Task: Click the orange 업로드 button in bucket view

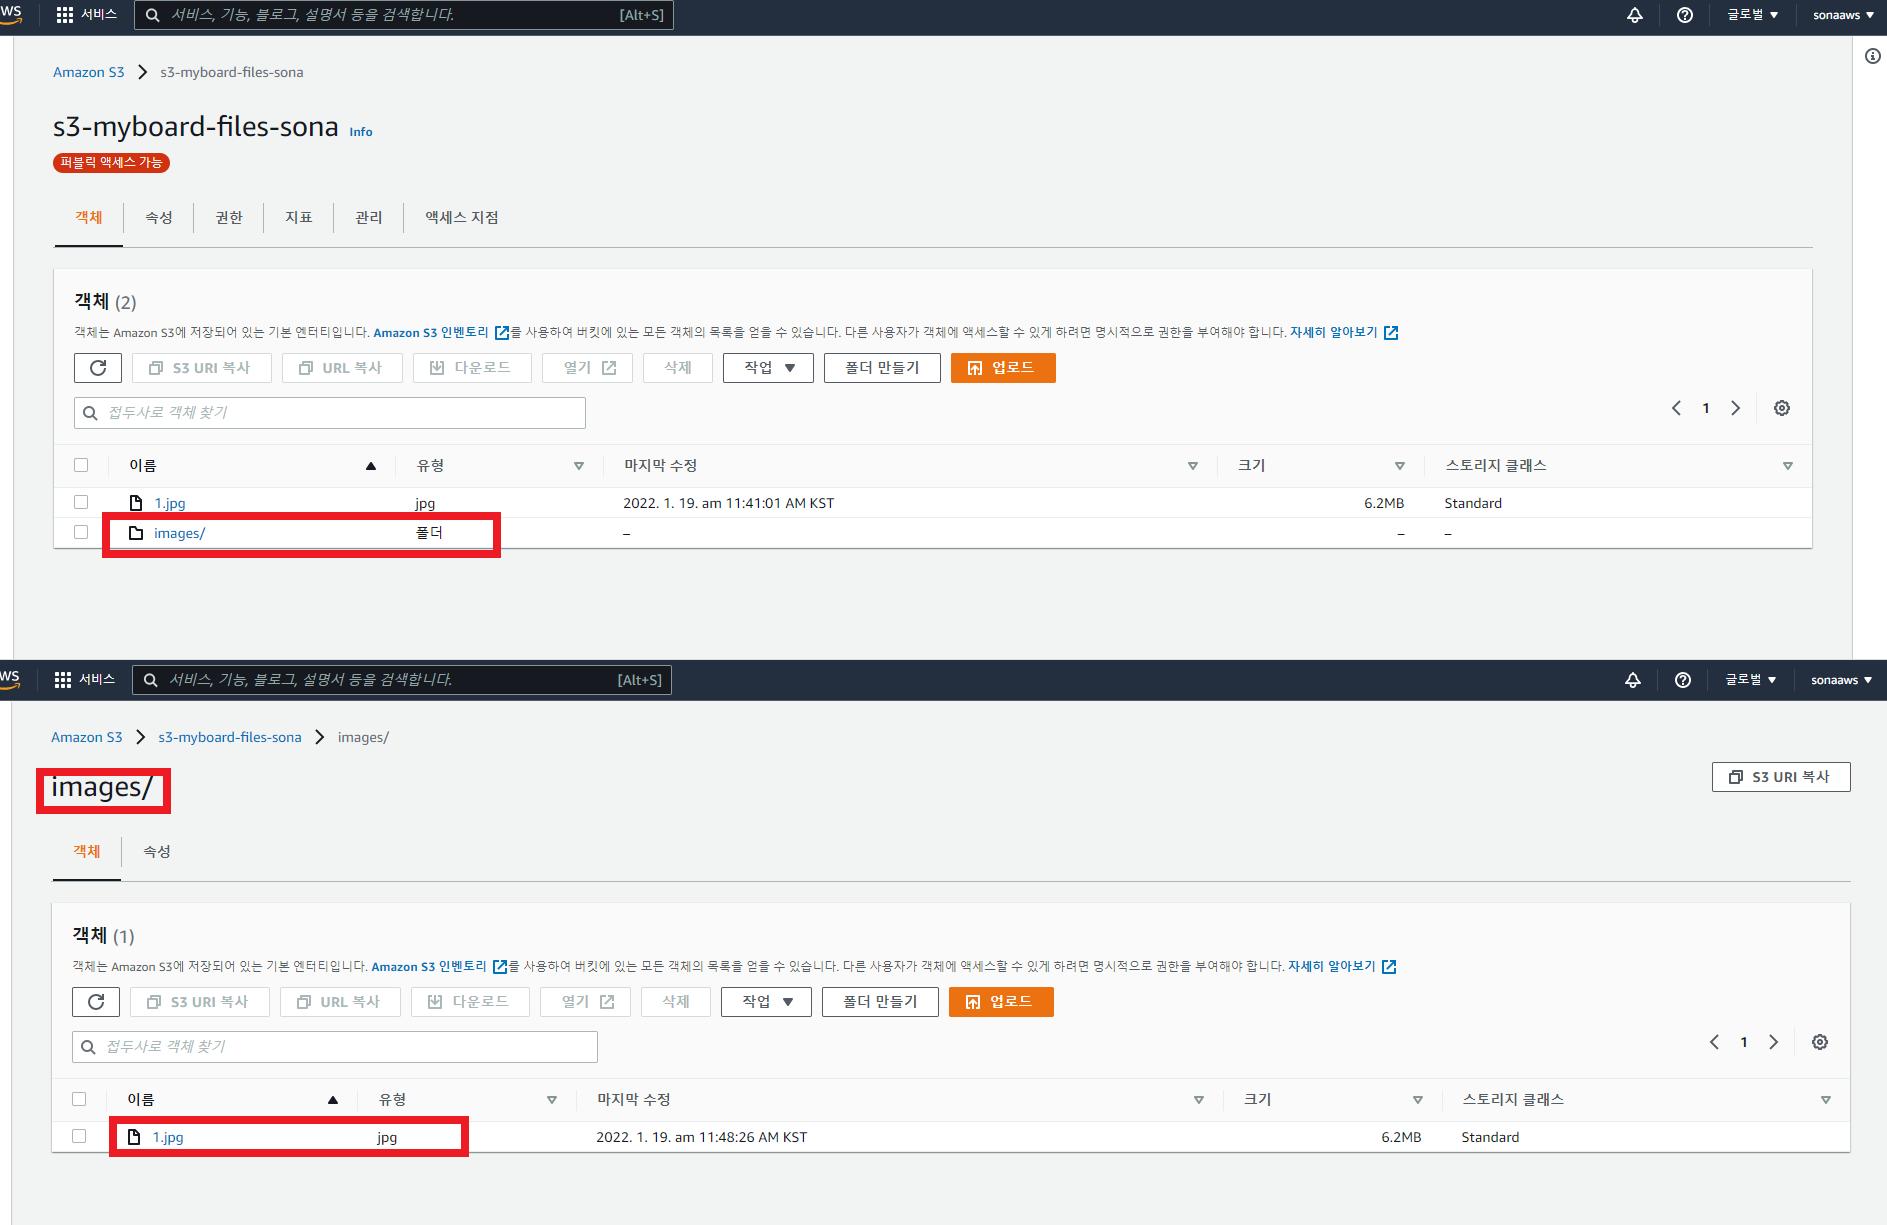Action: (x=1003, y=368)
